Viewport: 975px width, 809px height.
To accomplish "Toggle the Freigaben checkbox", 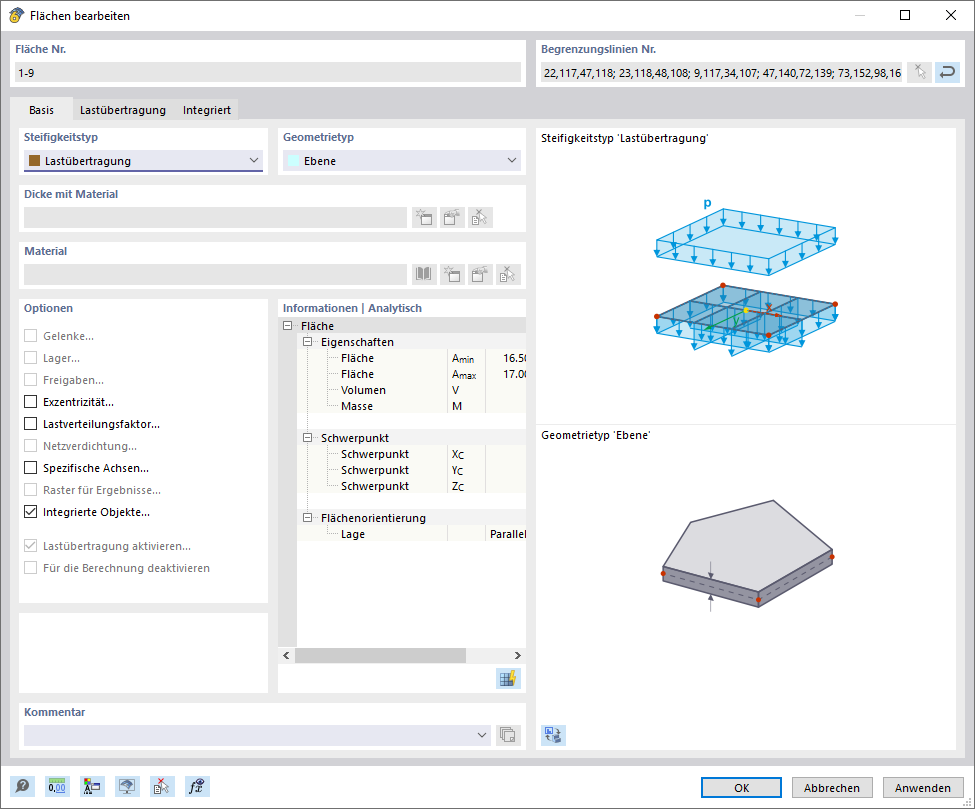I will (30, 380).
